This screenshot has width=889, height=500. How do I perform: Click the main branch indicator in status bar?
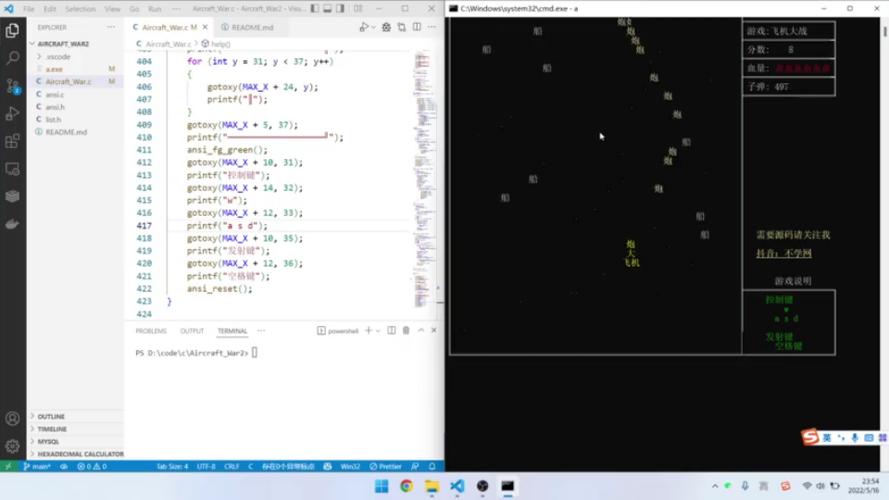pos(37,467)
